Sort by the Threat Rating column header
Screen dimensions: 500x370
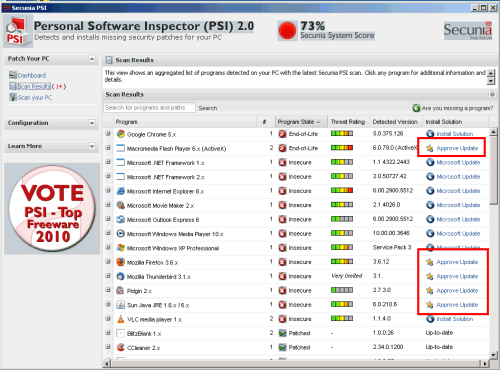[x=349, y=122]
